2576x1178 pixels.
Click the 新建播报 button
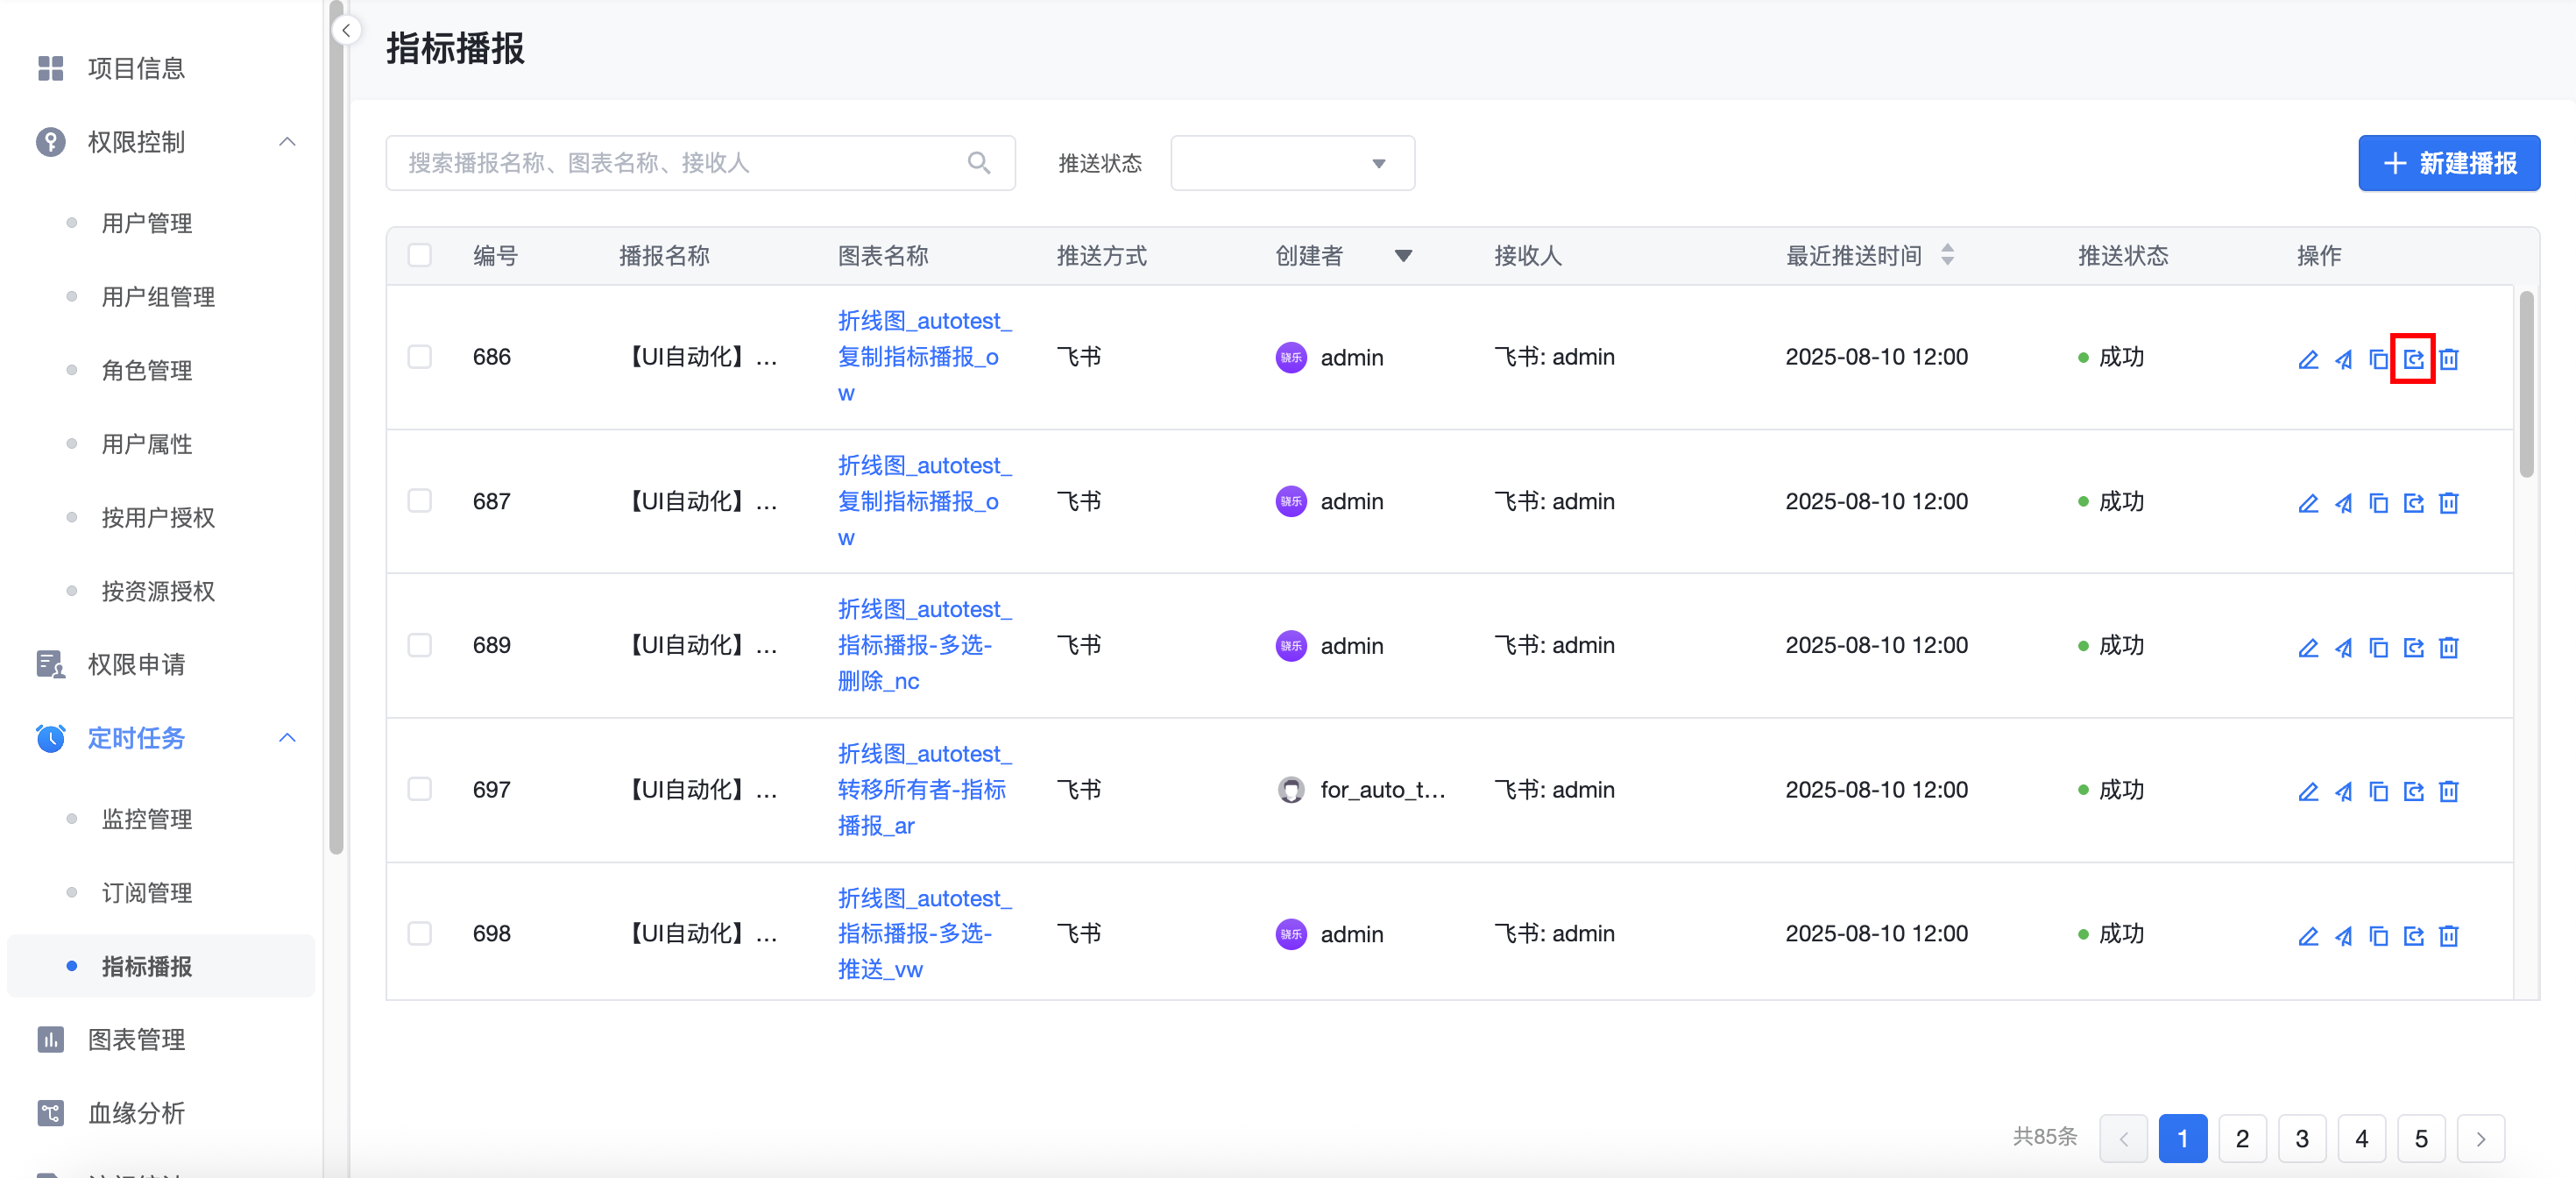click(2448, 163)
